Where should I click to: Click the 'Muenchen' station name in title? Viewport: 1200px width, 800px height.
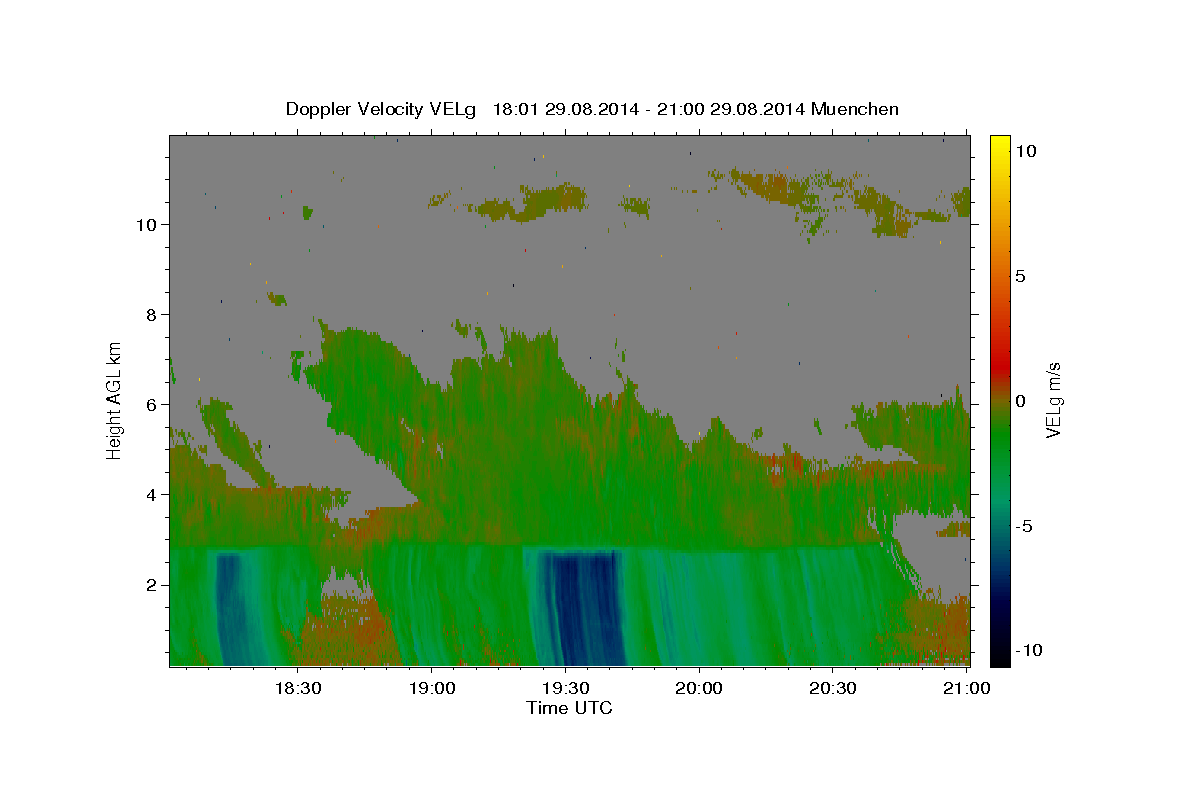[x=856, y=109]
